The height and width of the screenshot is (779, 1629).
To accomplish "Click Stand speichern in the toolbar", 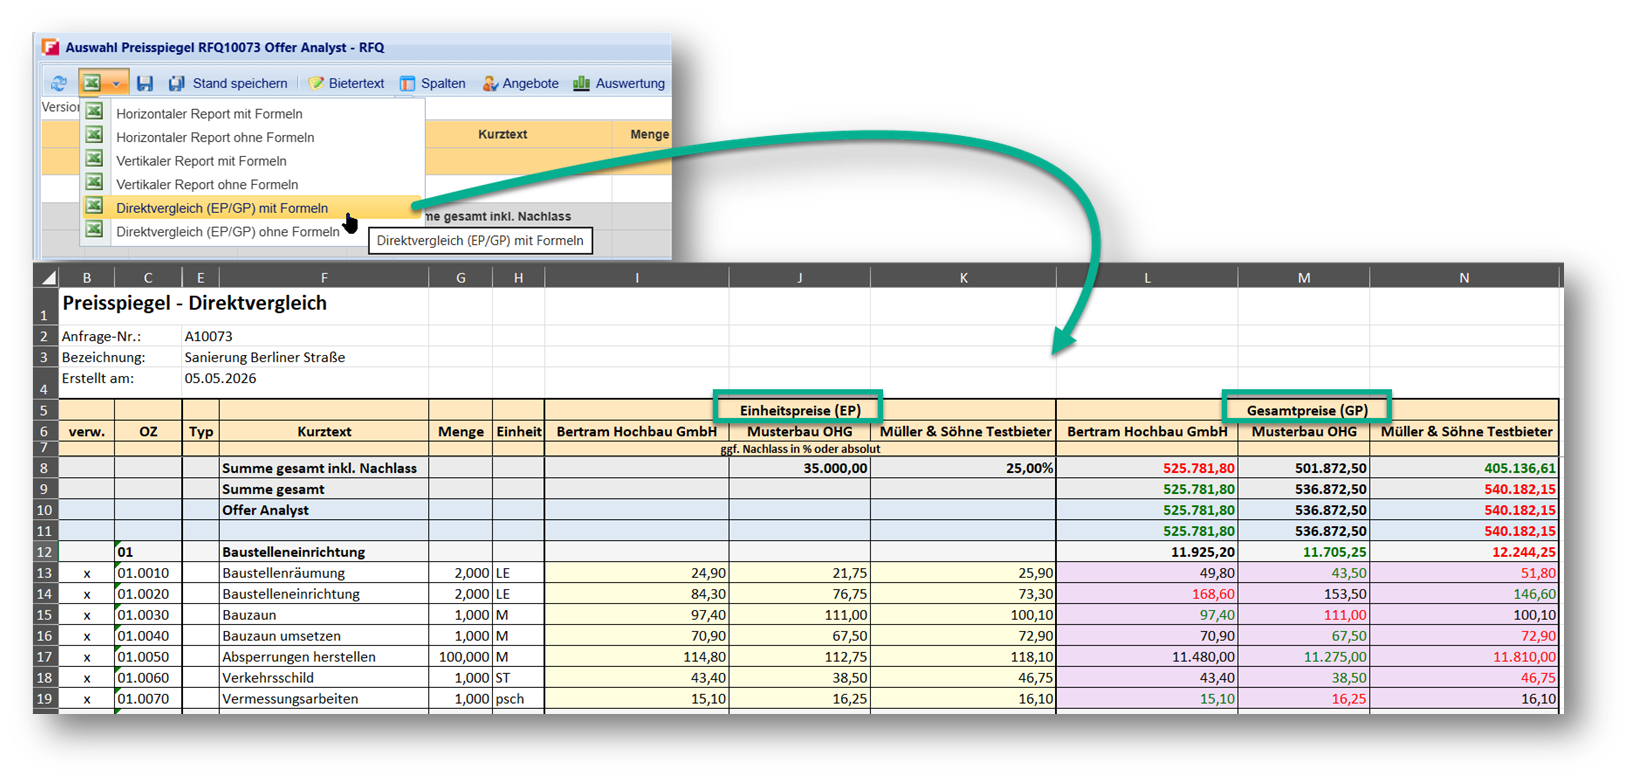I will coord(228,83).
